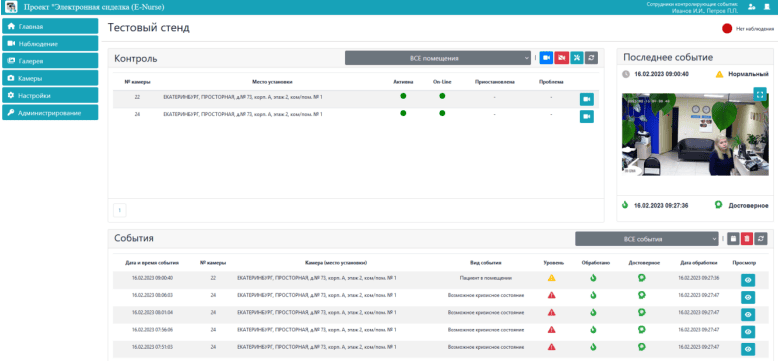Click green chat icon beside 'Достоверное' in last event
Image resolution: width=778 pixels, height=361 pixels.
[x=718, y=205]
